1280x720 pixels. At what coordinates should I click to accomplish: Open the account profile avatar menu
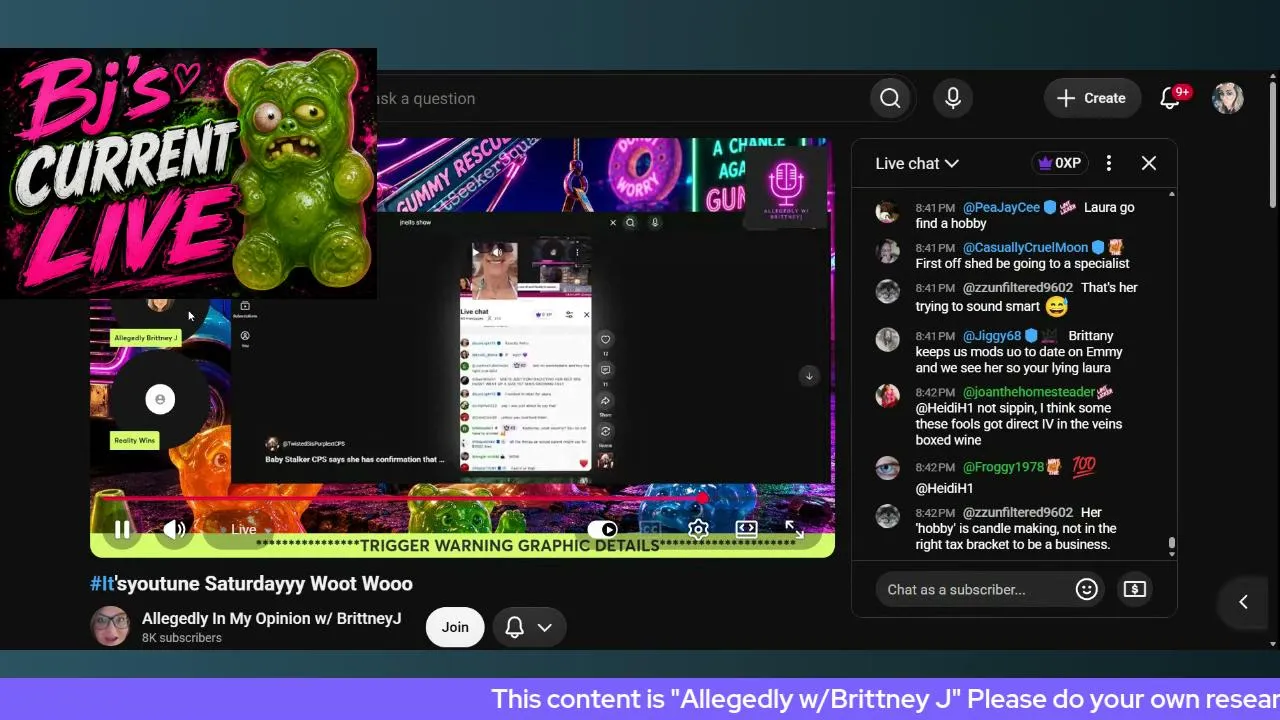coord(1228,98)
